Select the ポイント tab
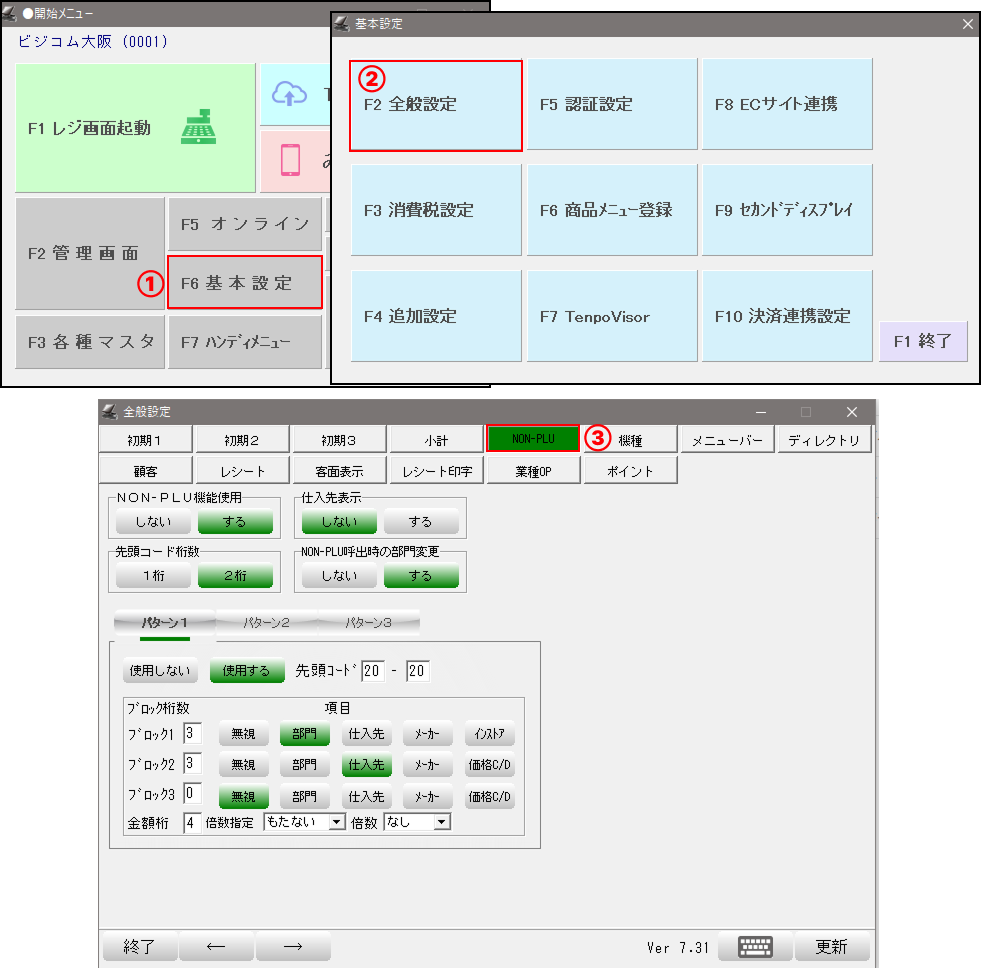 (630, 471)
